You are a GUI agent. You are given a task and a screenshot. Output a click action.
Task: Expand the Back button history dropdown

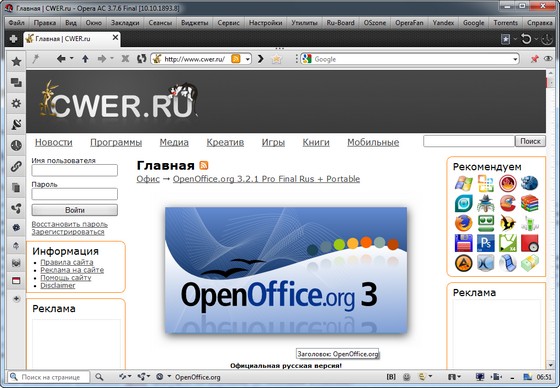pyautogui.click(x=71, y=58)
